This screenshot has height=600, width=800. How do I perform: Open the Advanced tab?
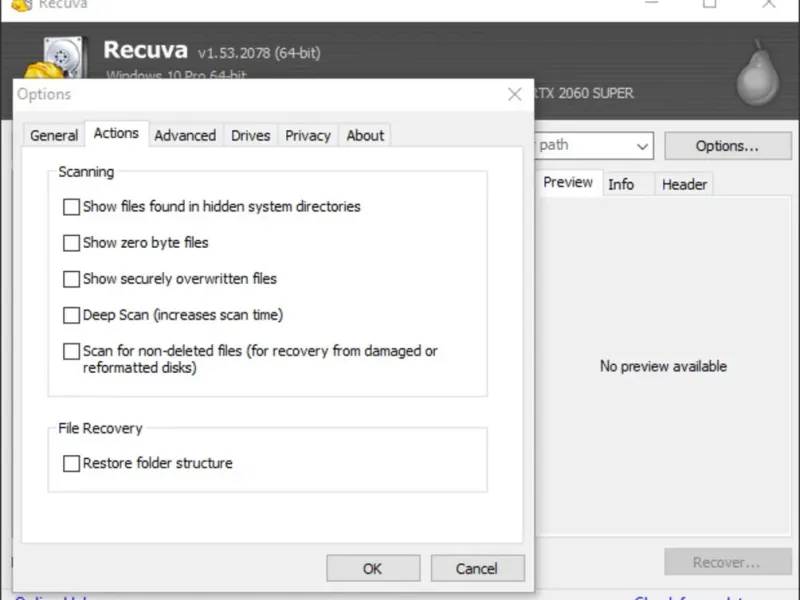(185, 135)
